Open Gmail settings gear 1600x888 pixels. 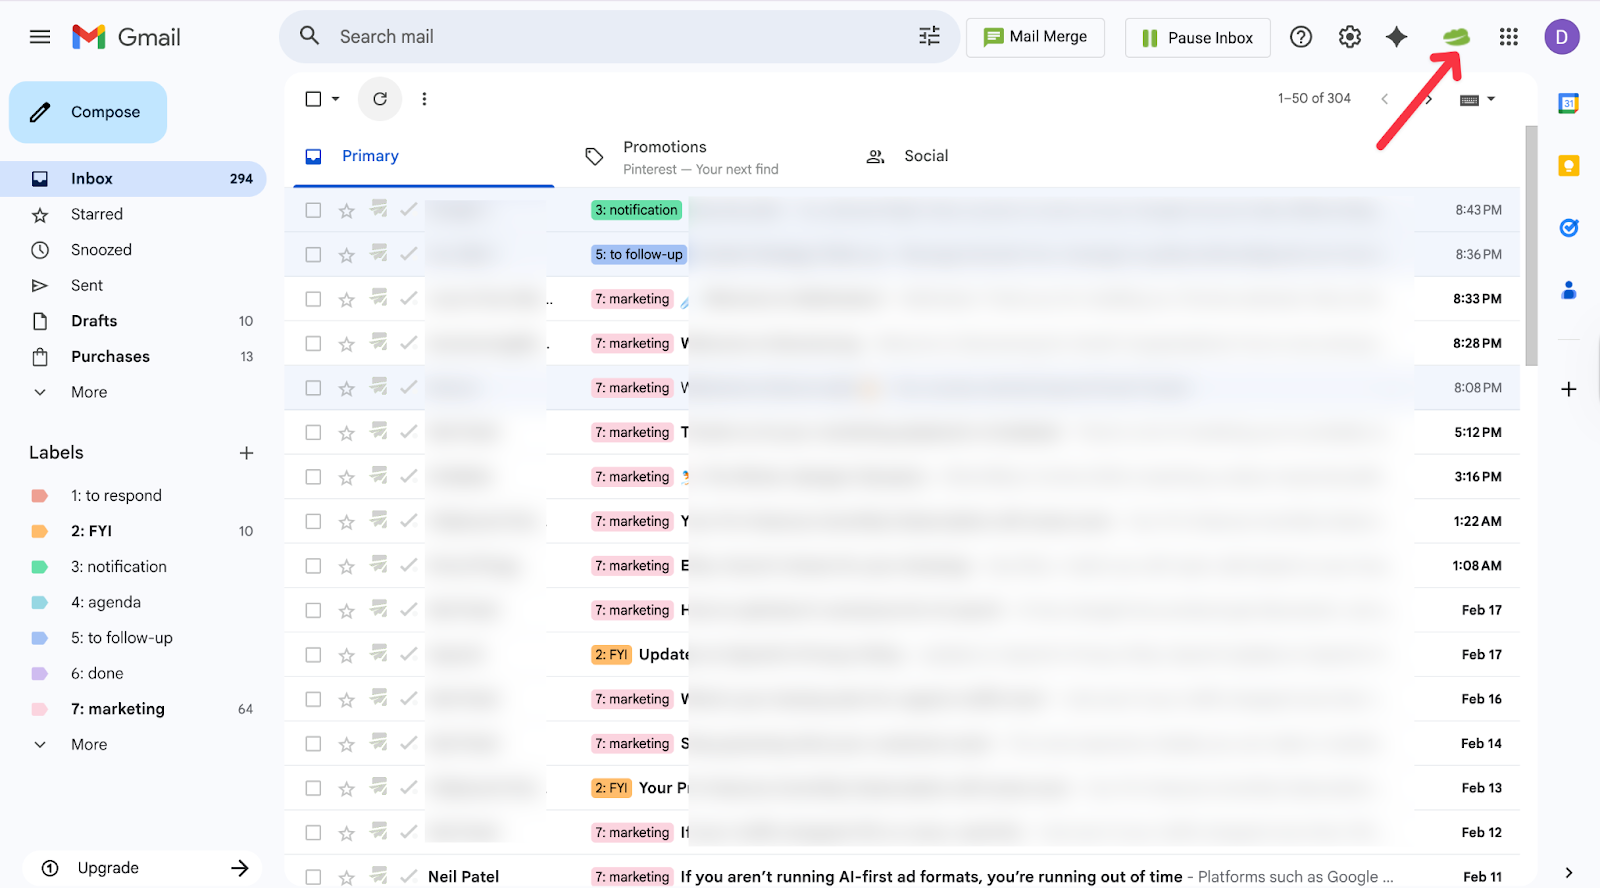click(x=1350, y=37)
